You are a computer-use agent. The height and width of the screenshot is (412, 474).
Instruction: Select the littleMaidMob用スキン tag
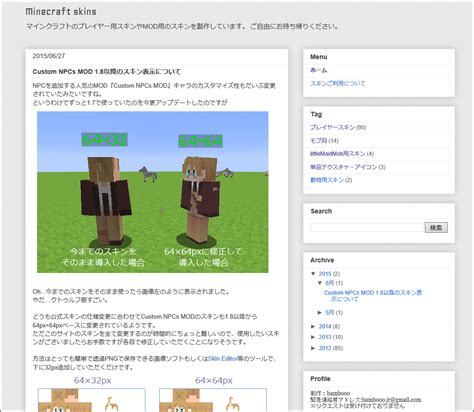click(338, 154)
